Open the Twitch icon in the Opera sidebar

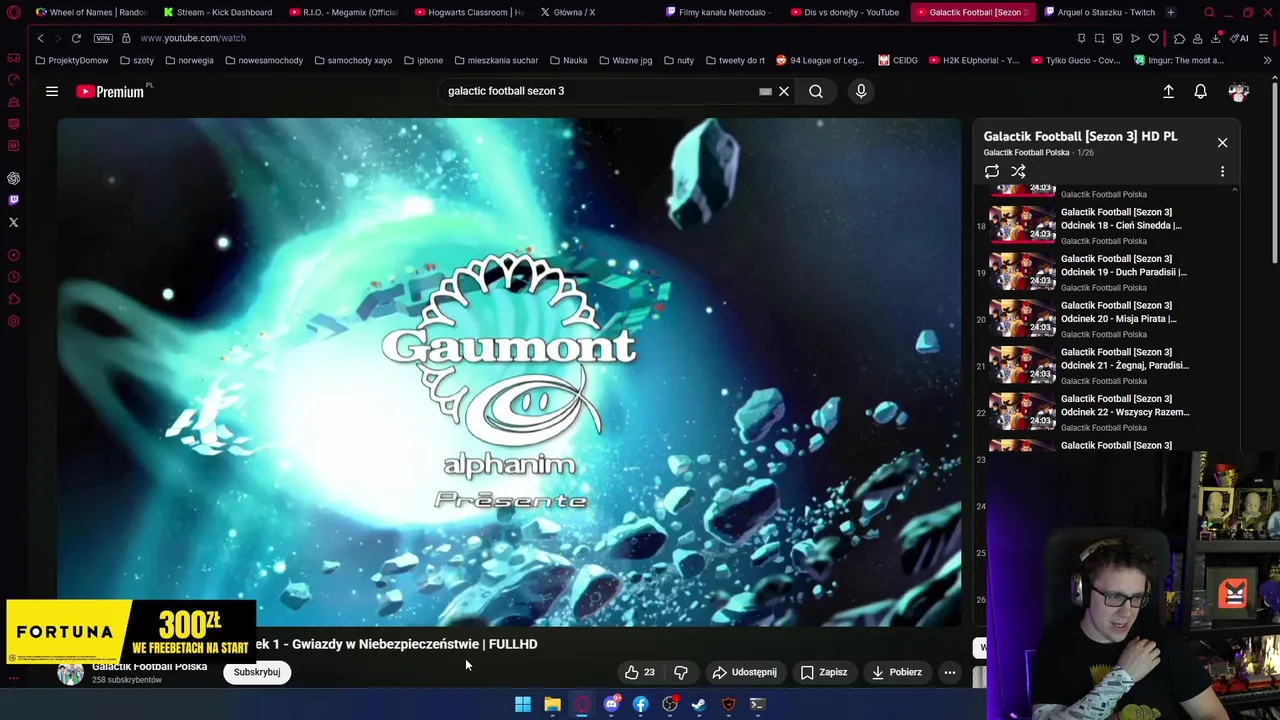pos(13,200)
